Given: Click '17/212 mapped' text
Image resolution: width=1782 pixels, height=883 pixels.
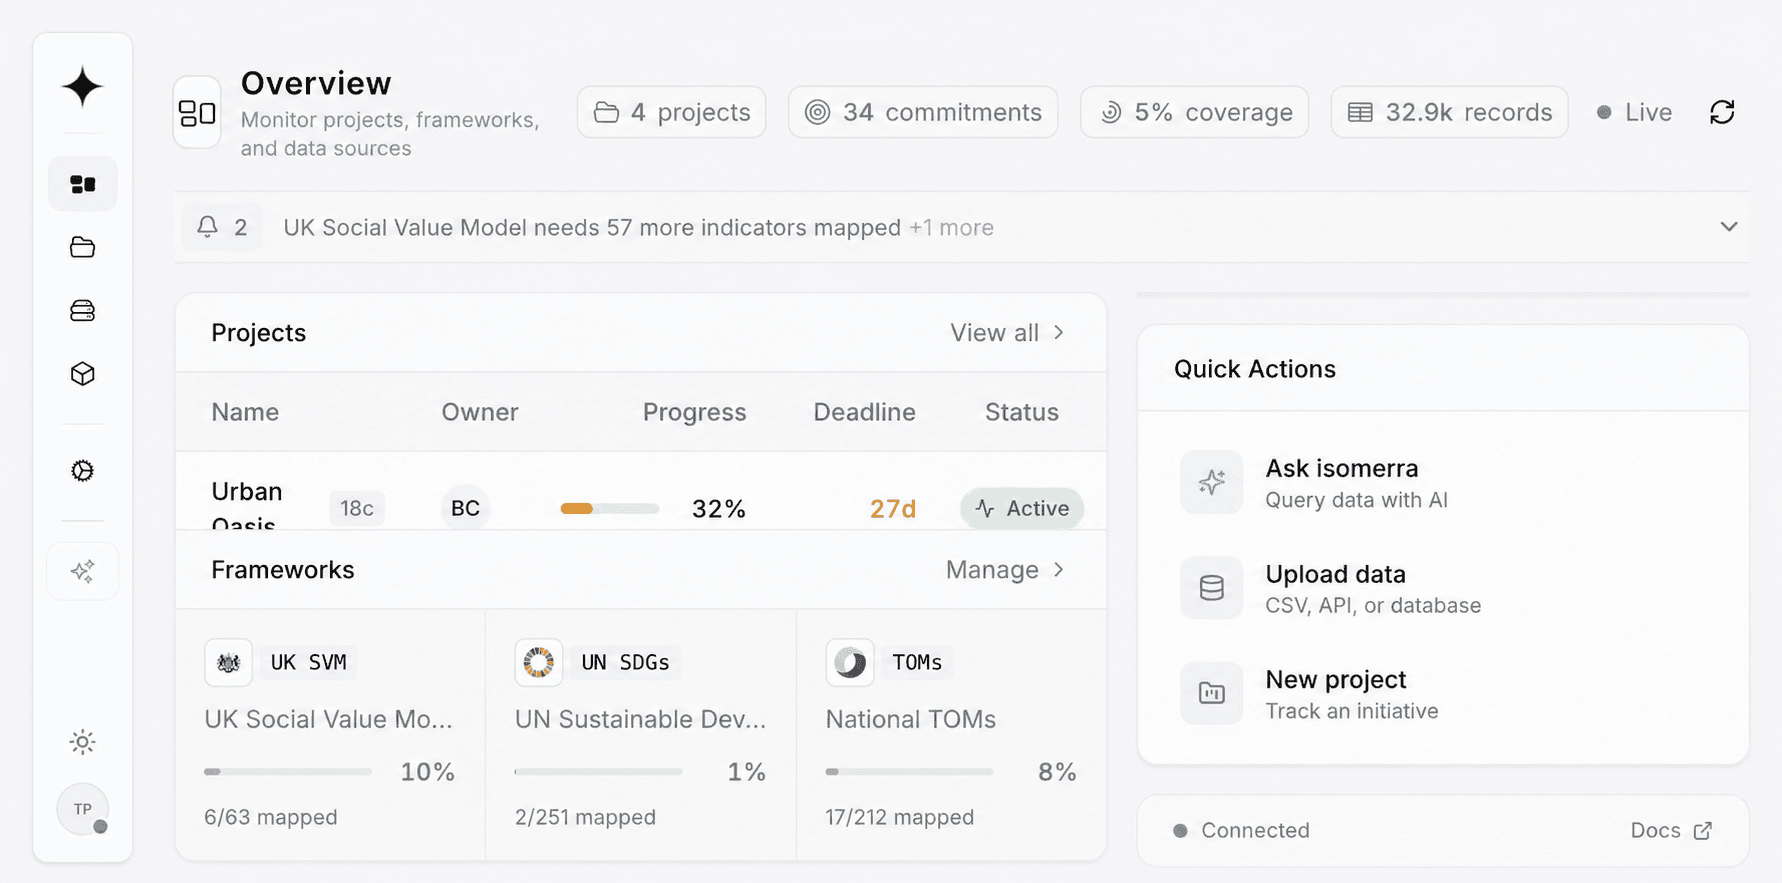Looking at the screenshot, I should click(899, 817).
